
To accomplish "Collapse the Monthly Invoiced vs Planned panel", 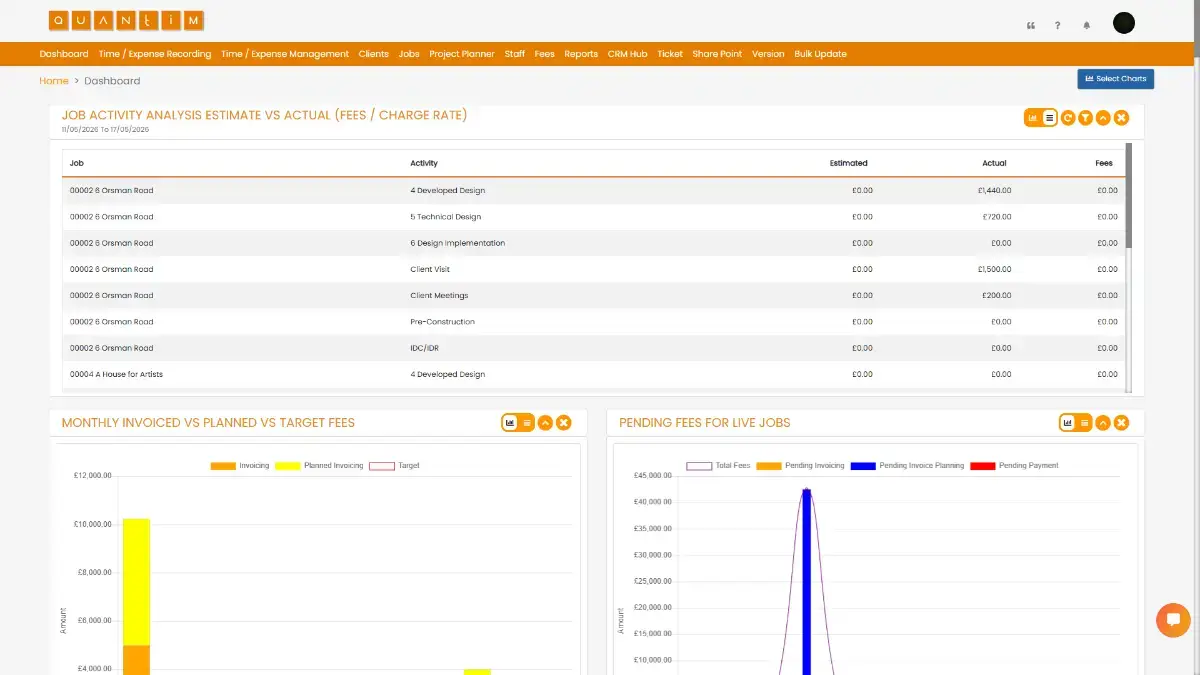I will pyautogui.click(x=545, y=423).
